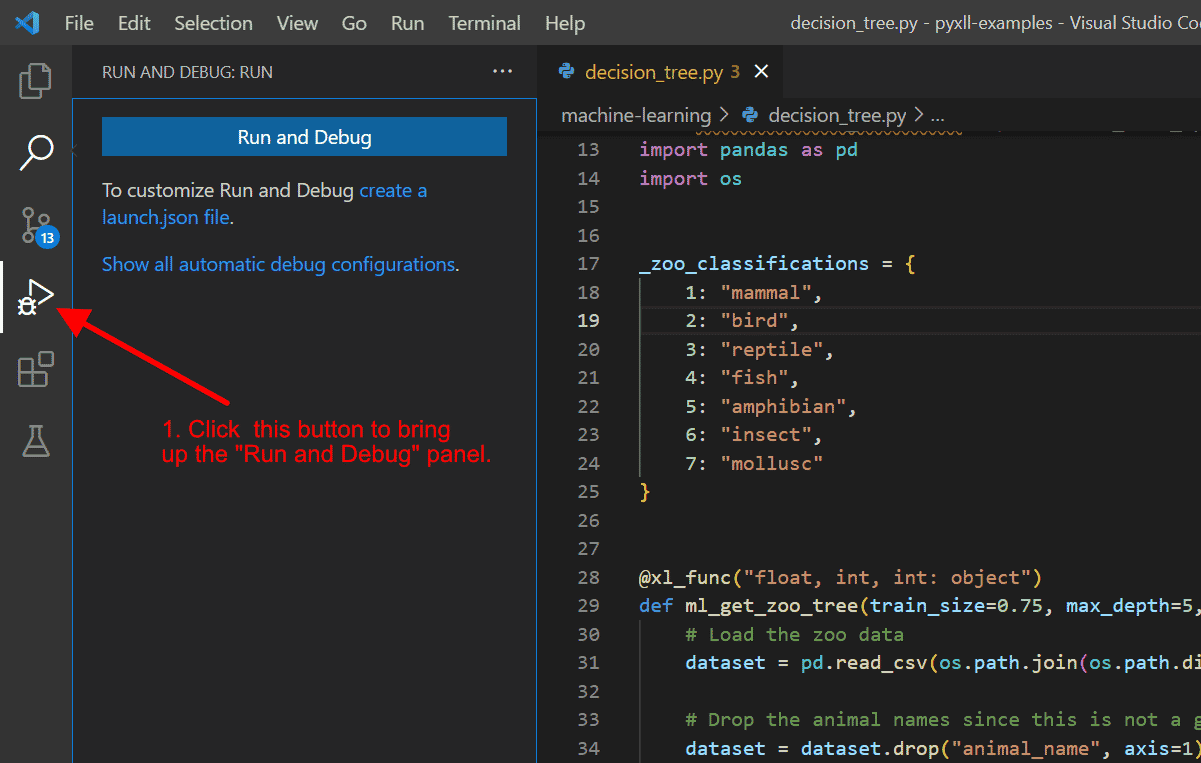Click the breadcrumb ellipsis after decision_tree.py
Screen dimensions: 1201x763
937,116
